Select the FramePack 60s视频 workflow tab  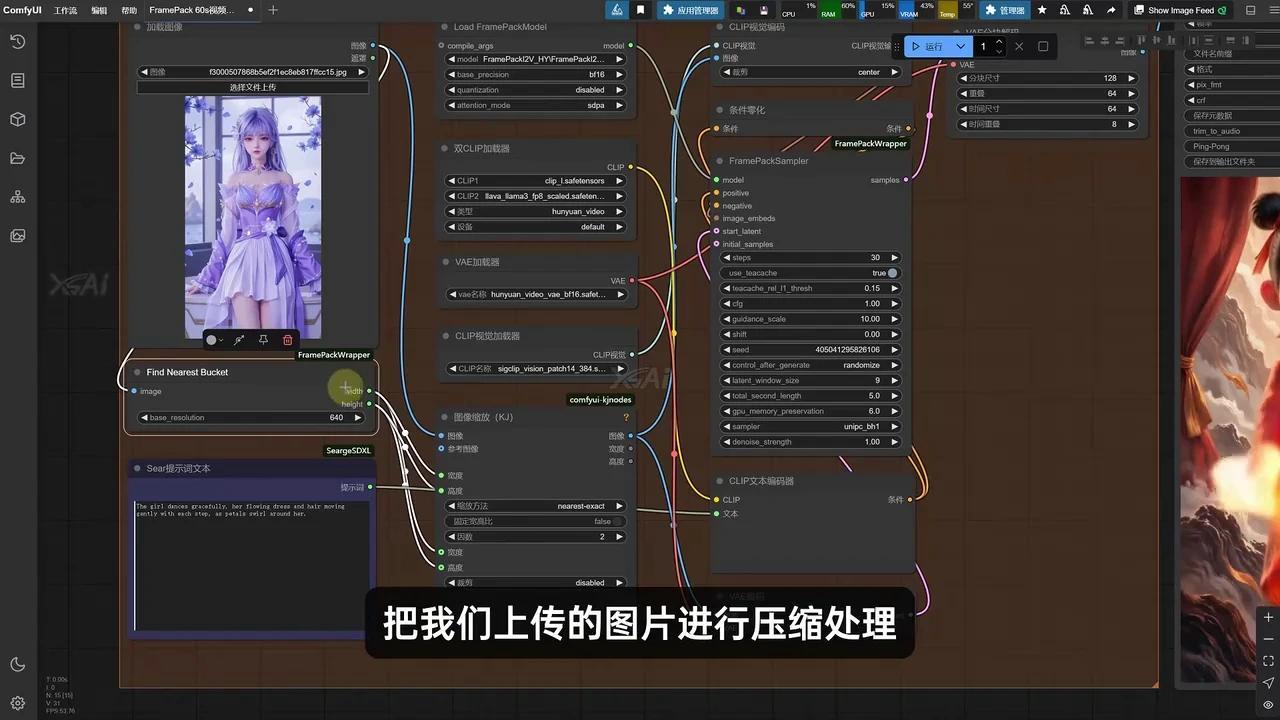(x=190, y=10)
